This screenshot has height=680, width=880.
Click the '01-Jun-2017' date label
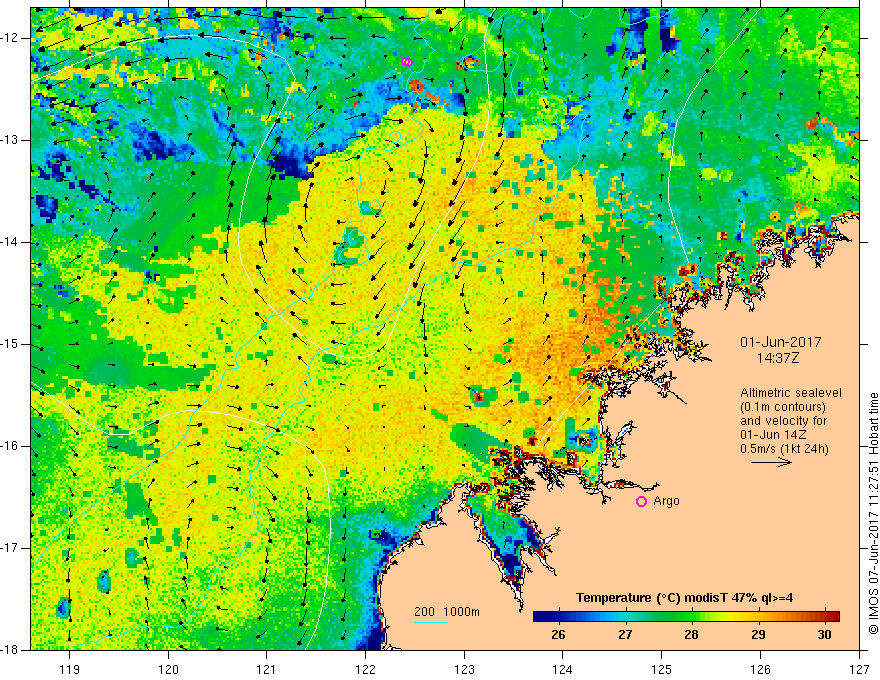click(x=781, y=342)
